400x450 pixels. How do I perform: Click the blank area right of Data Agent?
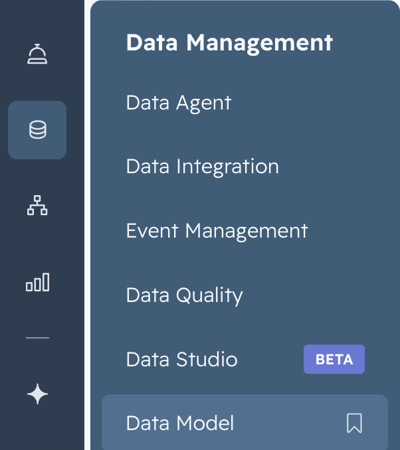click(310, 103)
